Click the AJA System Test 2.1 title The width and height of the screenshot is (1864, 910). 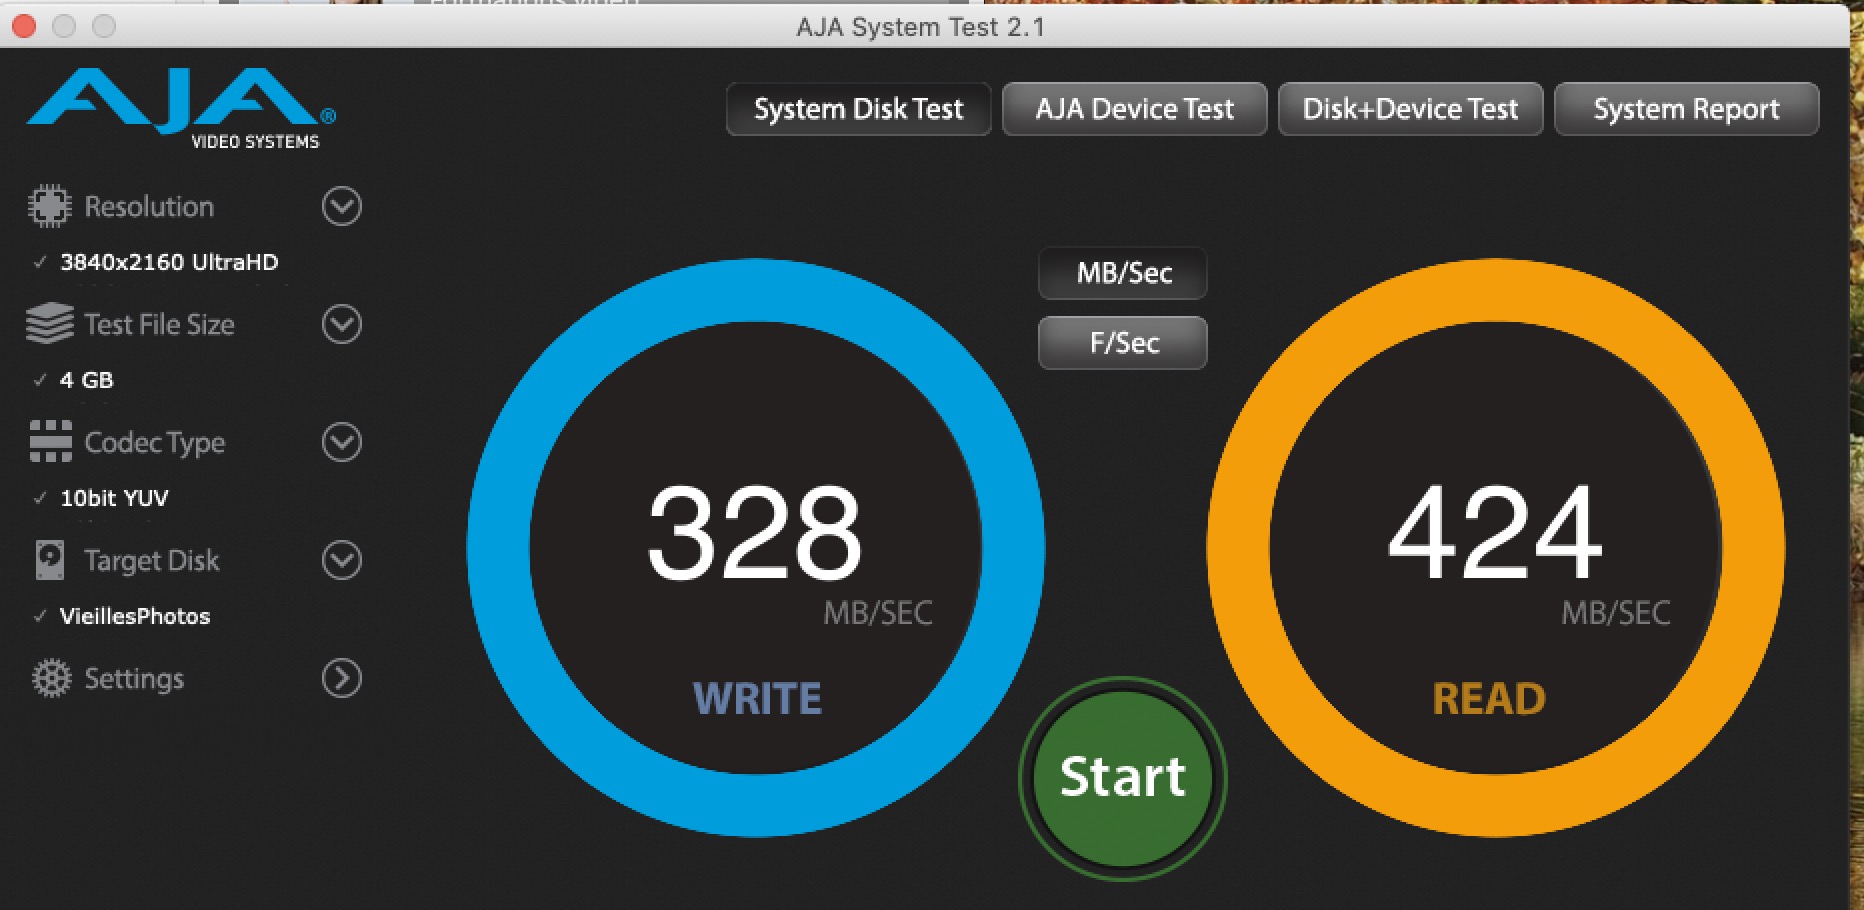coord(920,27)
